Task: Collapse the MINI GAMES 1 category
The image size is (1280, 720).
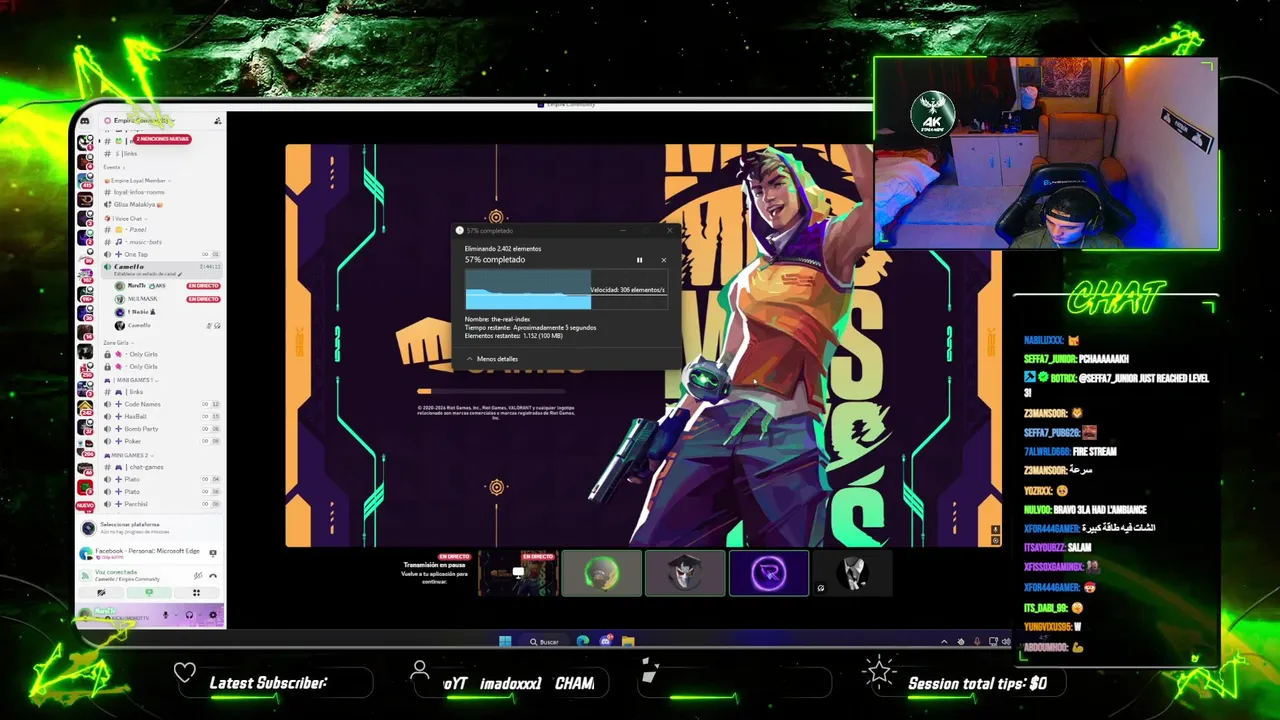Action: pos(129,380)
